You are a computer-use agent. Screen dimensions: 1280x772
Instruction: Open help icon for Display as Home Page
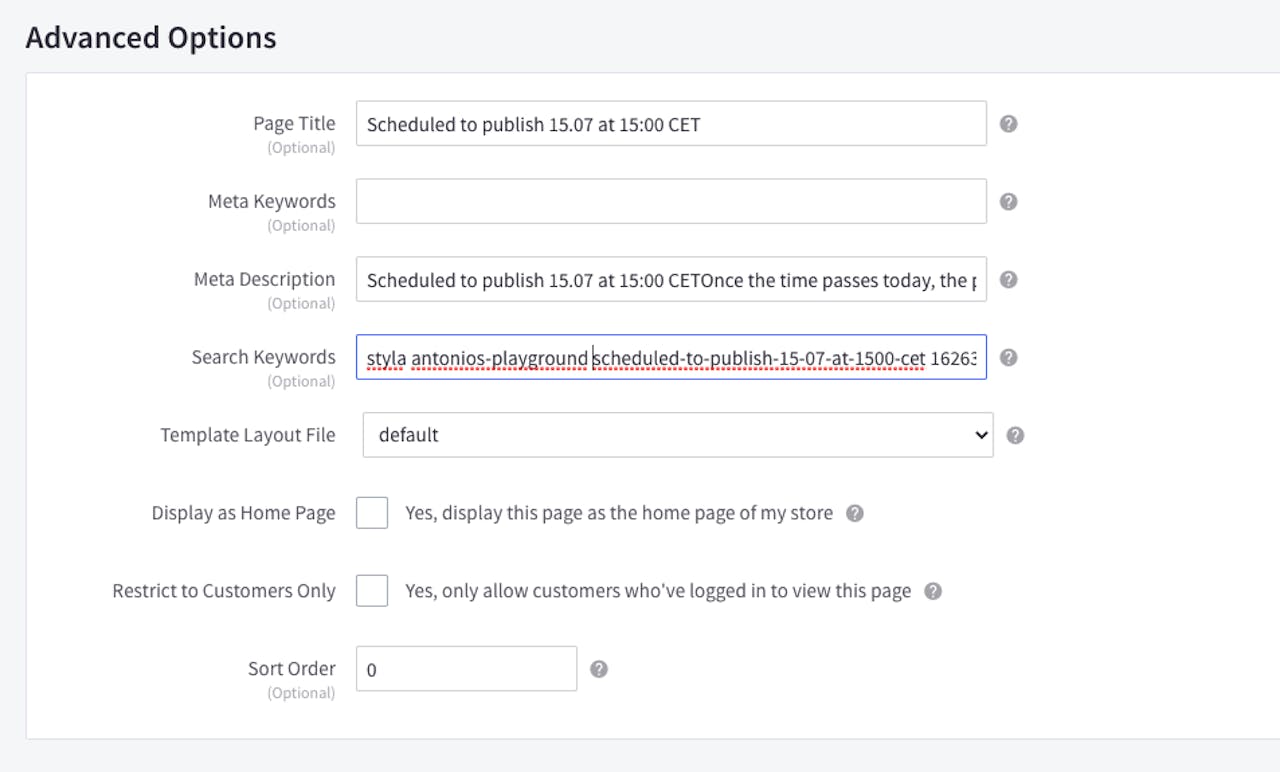pos(855,513)
